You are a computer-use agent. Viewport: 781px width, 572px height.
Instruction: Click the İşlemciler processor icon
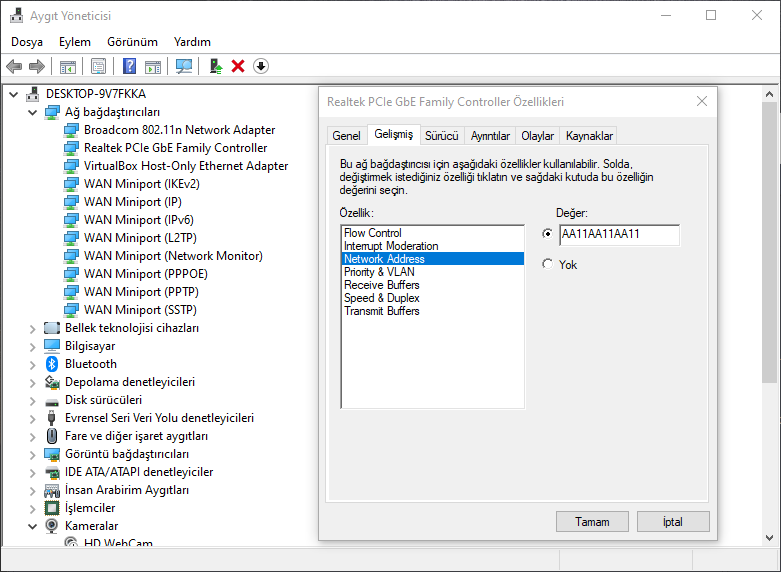(x=52, y=508)
